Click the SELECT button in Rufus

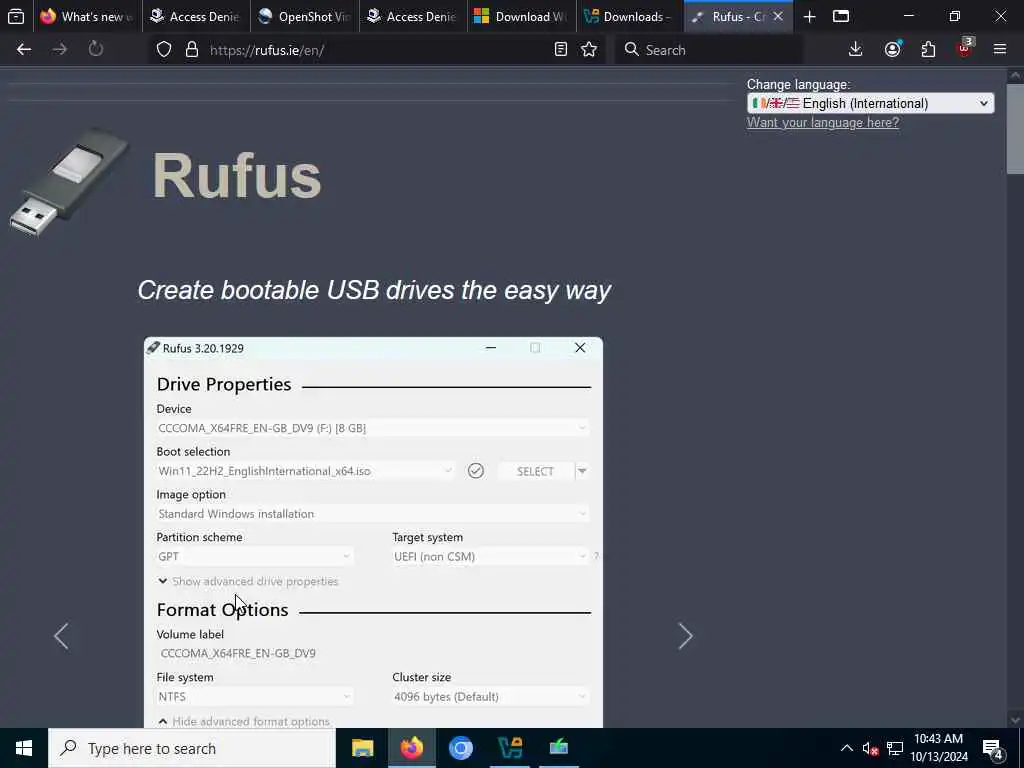tap(536, 471)
